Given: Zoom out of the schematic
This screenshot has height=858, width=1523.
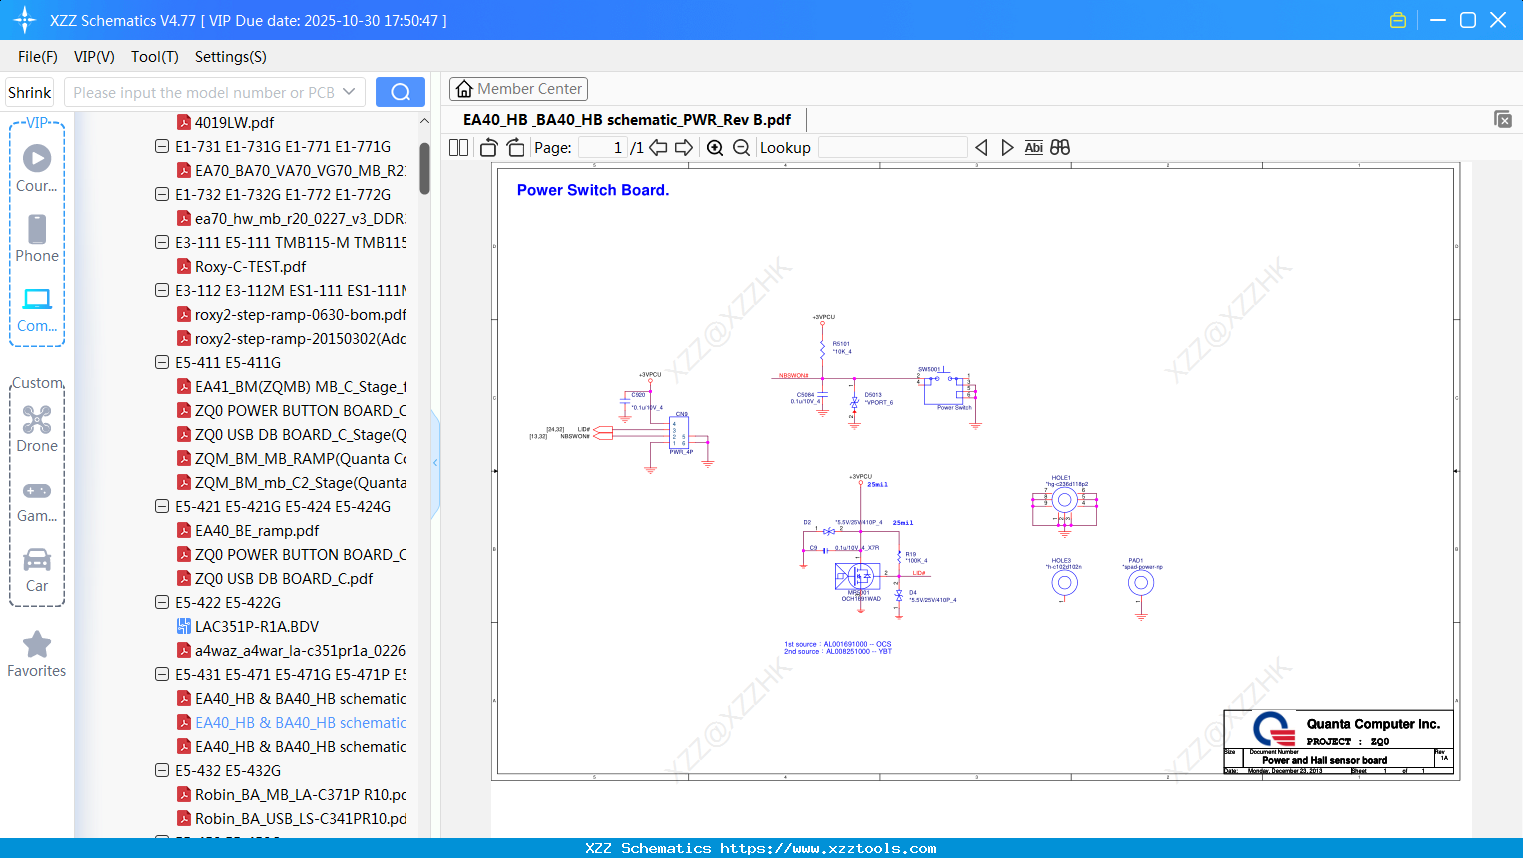Looking at the screenshot, I should (741, 148).
